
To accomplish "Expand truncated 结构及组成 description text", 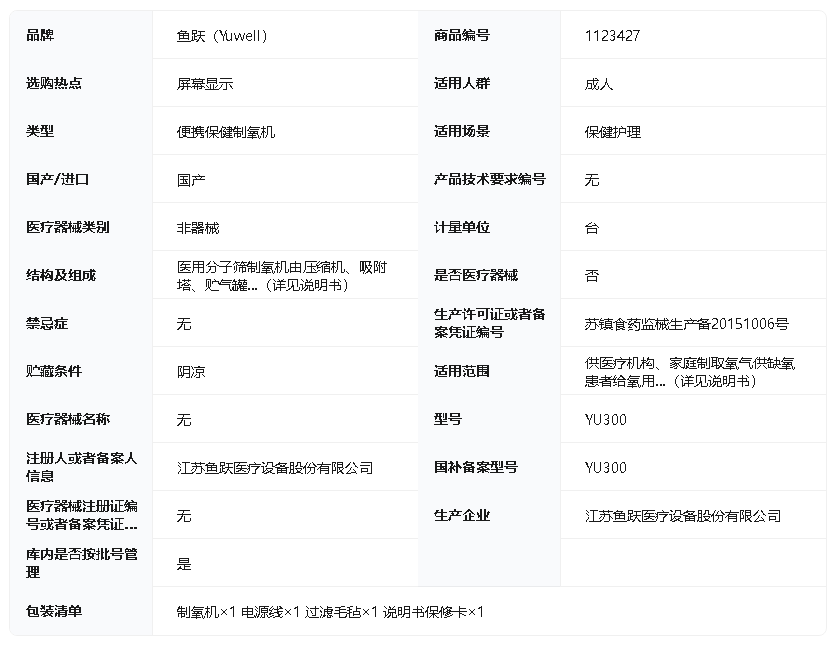I will [282, 276].
